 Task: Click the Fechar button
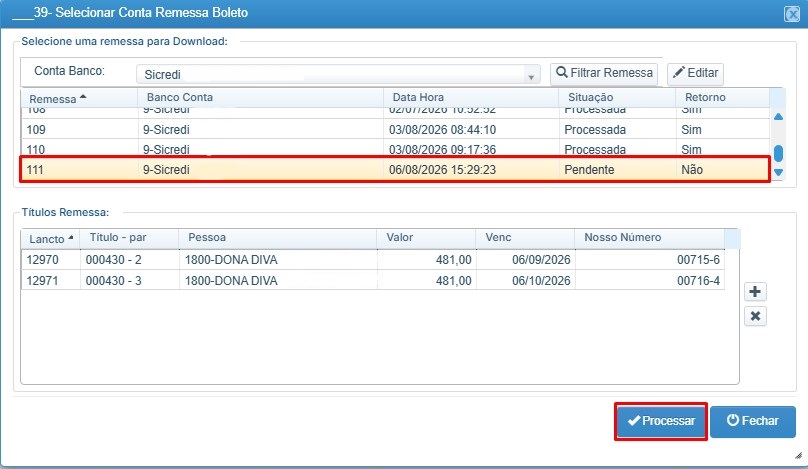point(753,421)
